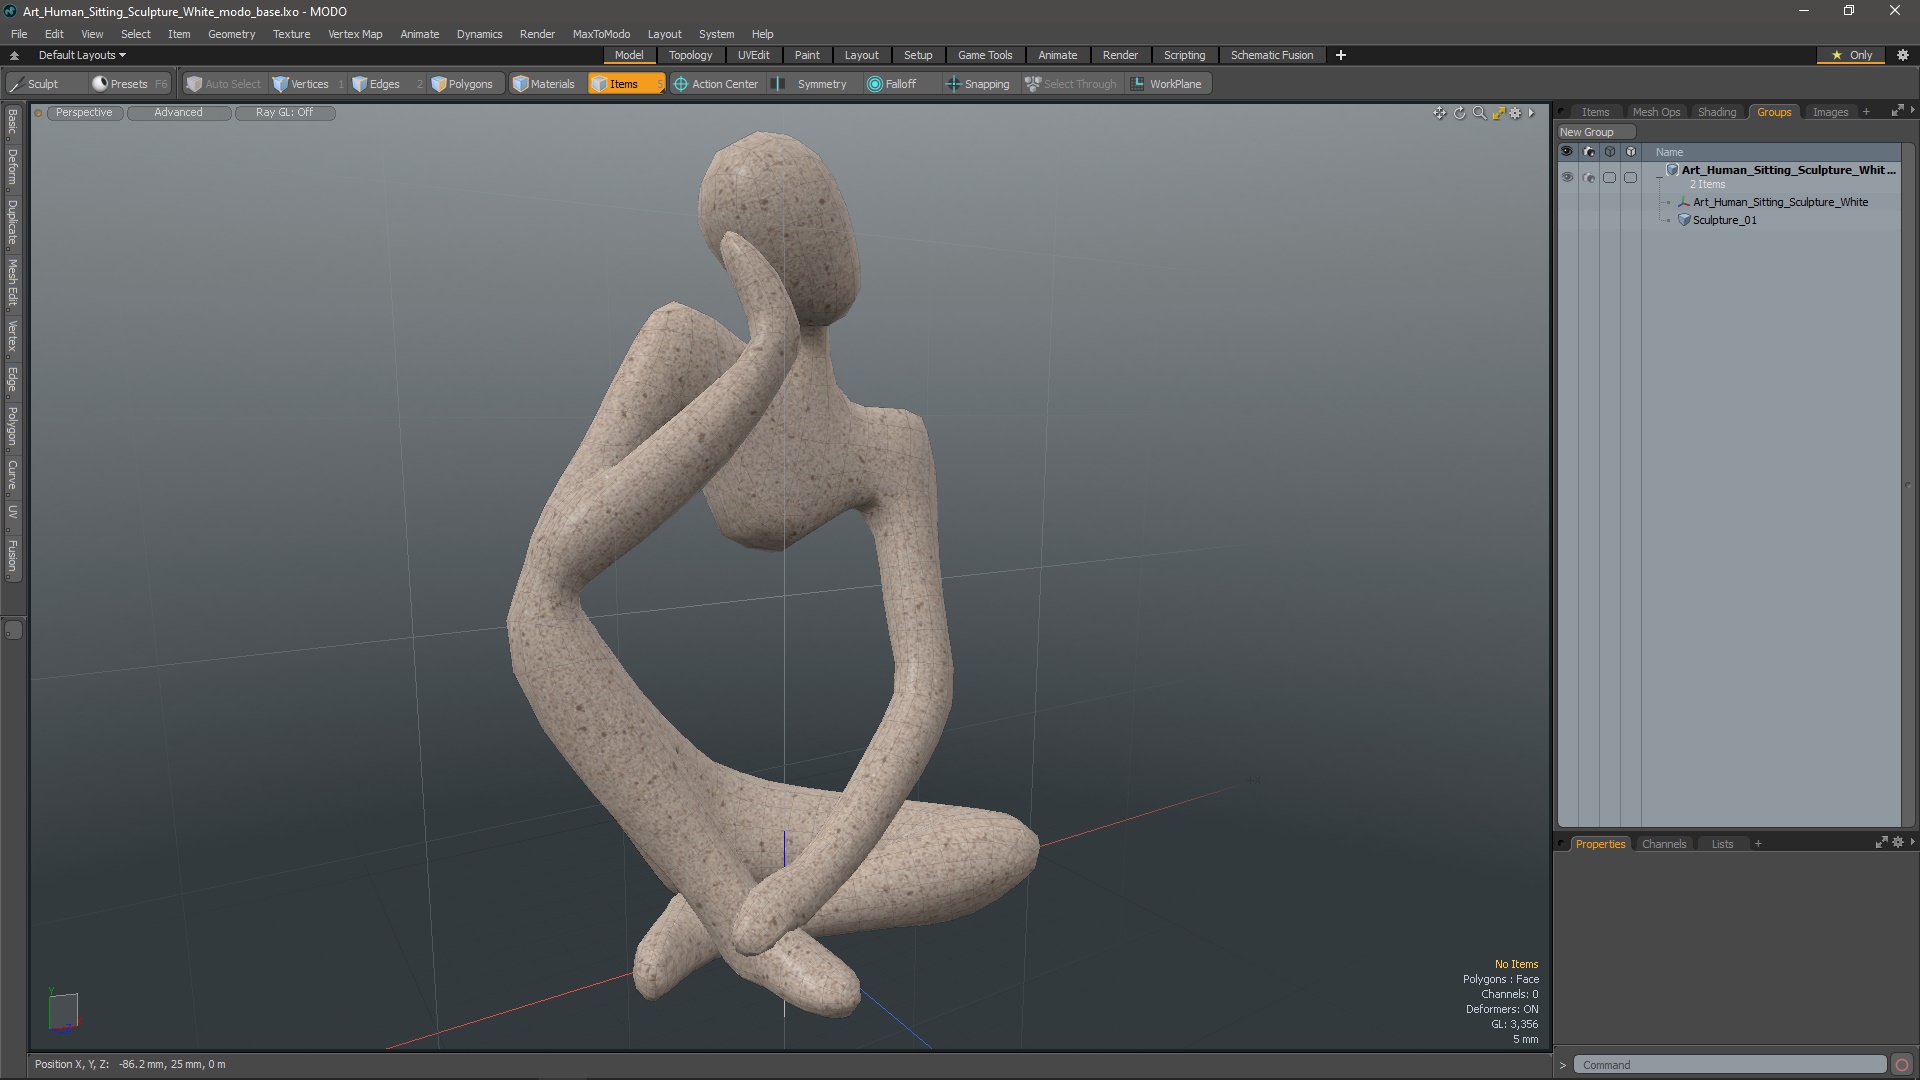
Task: Click the Groups list vertical scrollbar
Action: (1907, 485)
